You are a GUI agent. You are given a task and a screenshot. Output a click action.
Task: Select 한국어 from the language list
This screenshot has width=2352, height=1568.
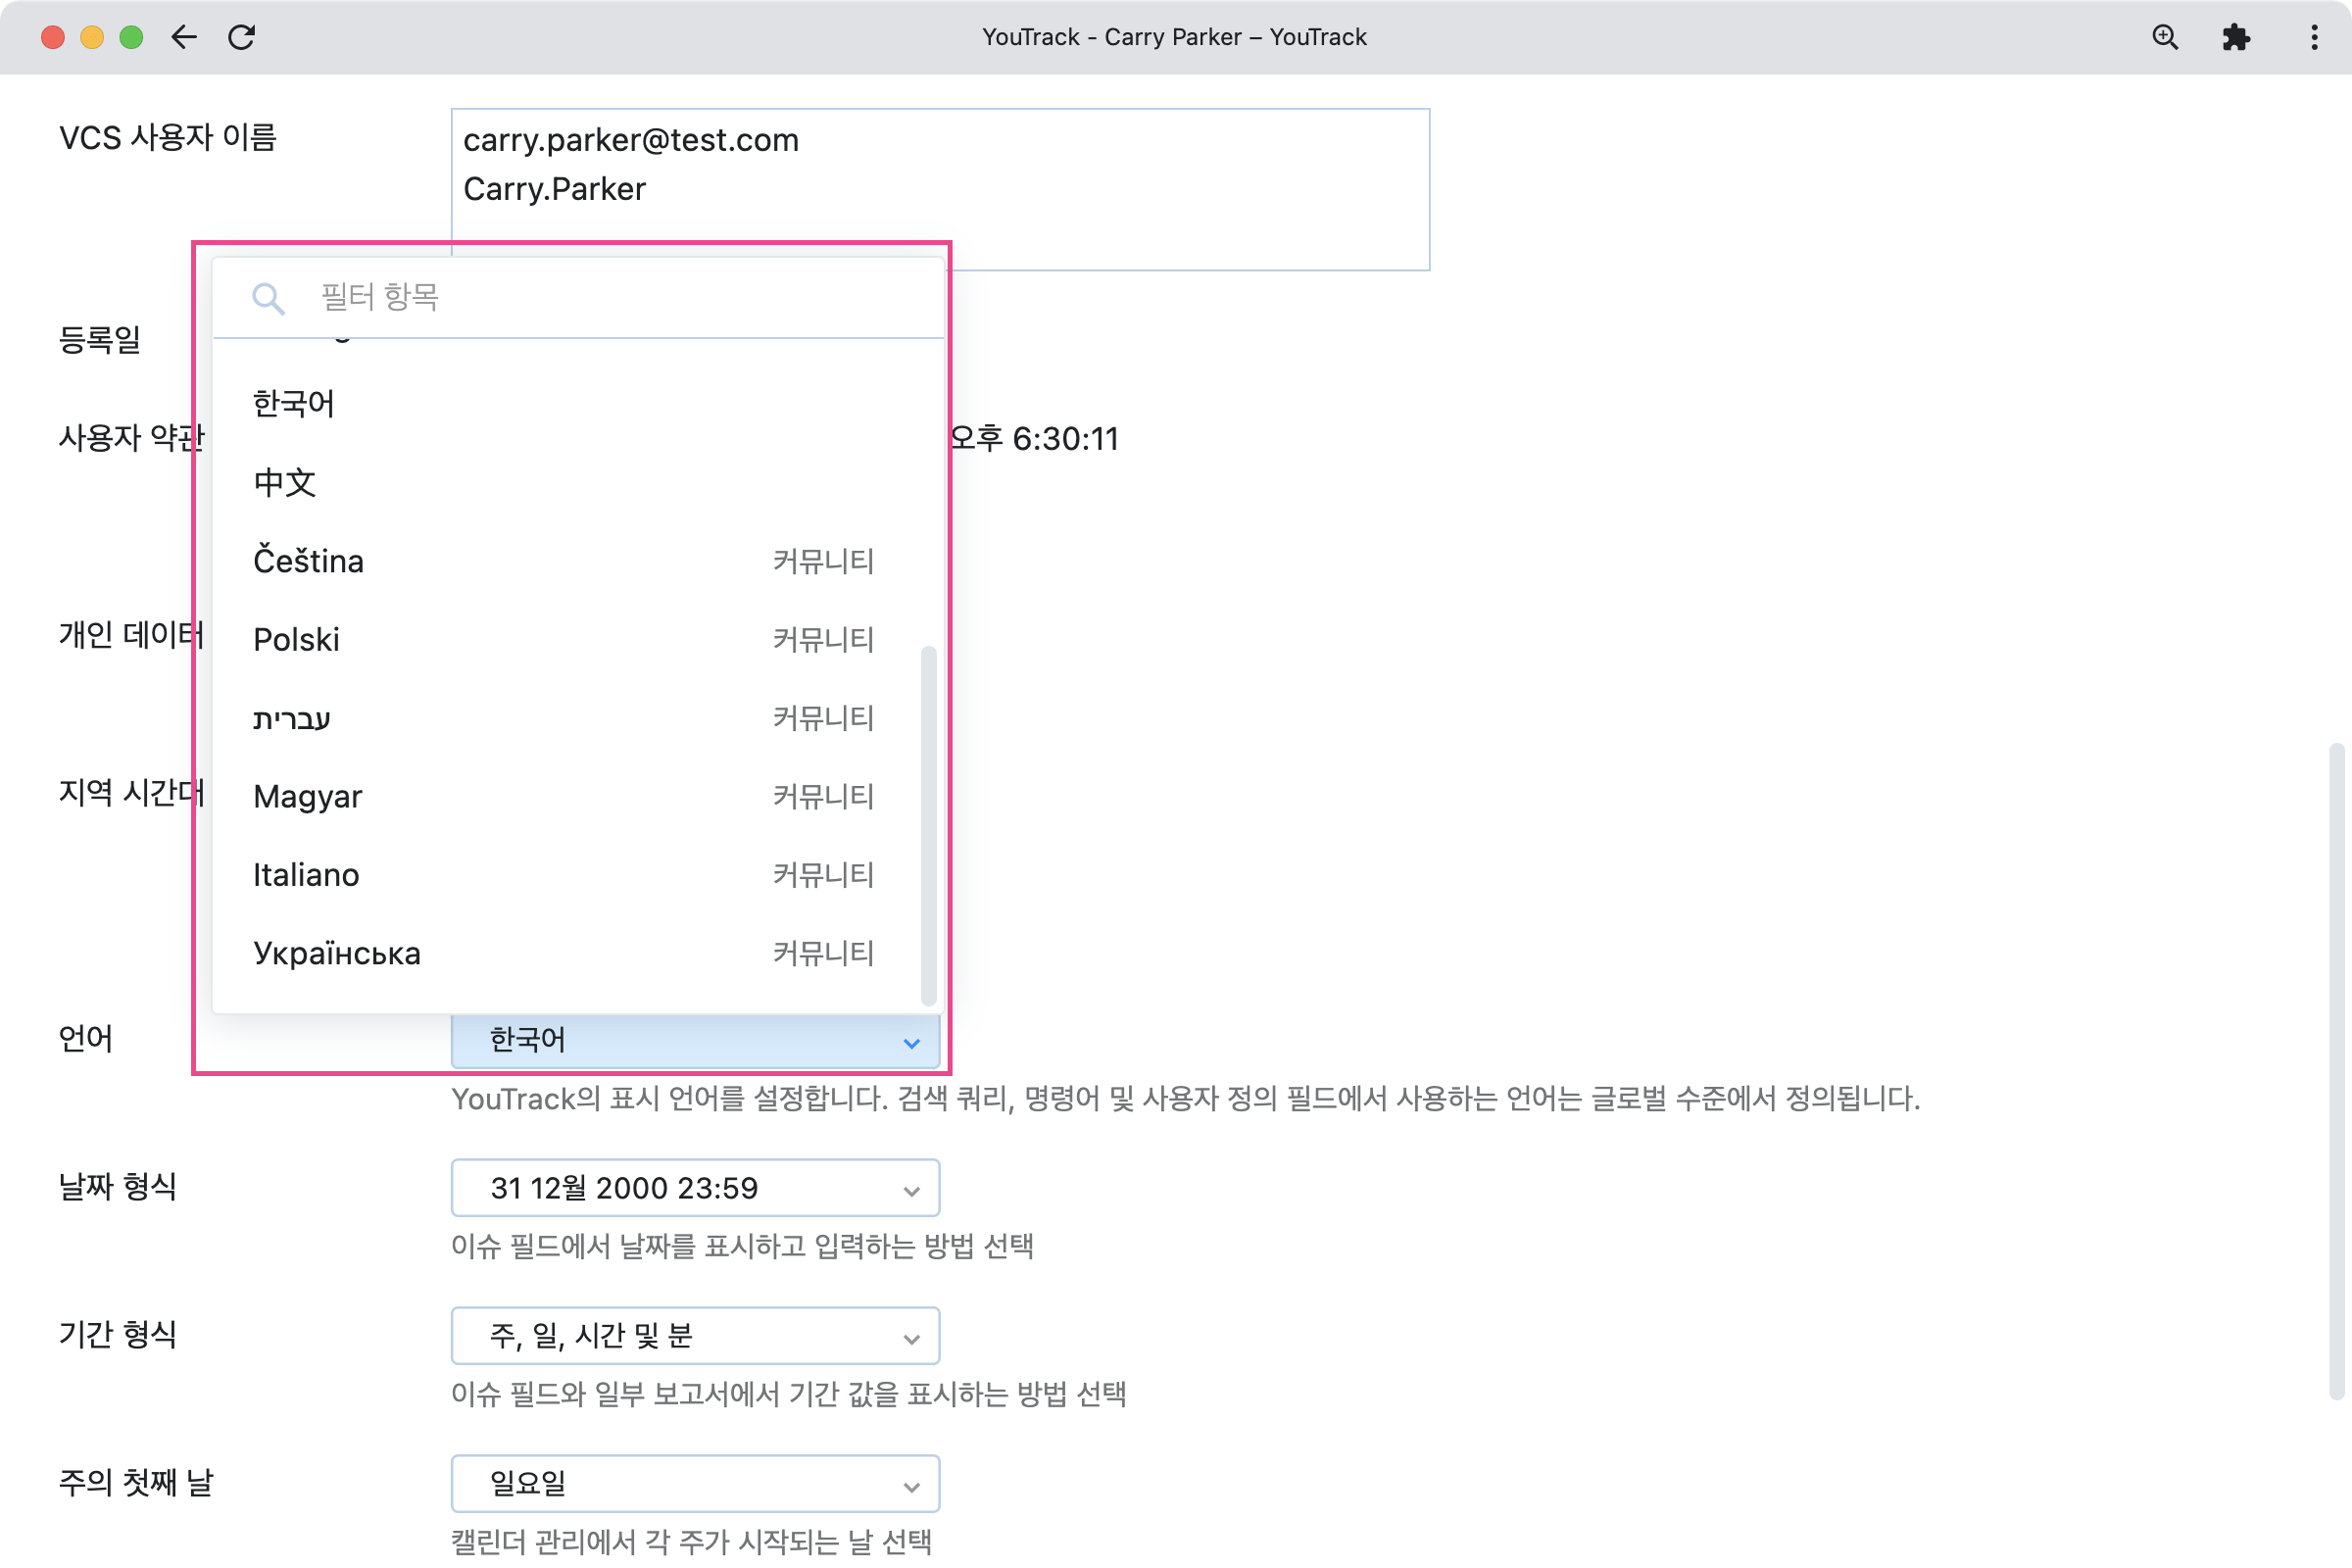coord(293,403)
